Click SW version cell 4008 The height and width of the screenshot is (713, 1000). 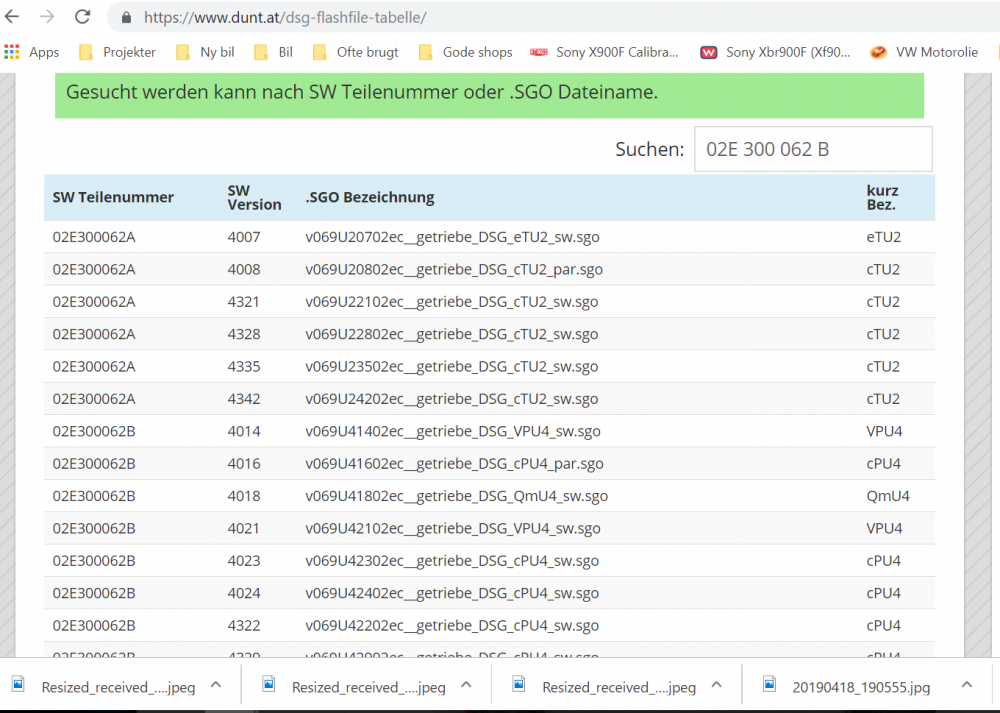[x=244, y=270]
